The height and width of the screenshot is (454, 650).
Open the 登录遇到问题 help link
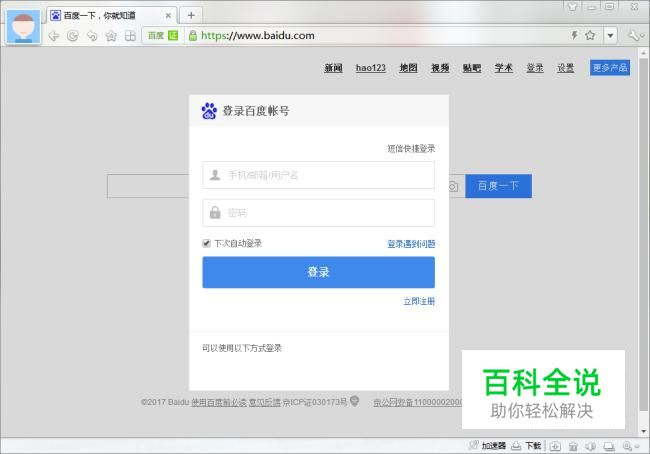pyautogui.click(x=411, y=244)
